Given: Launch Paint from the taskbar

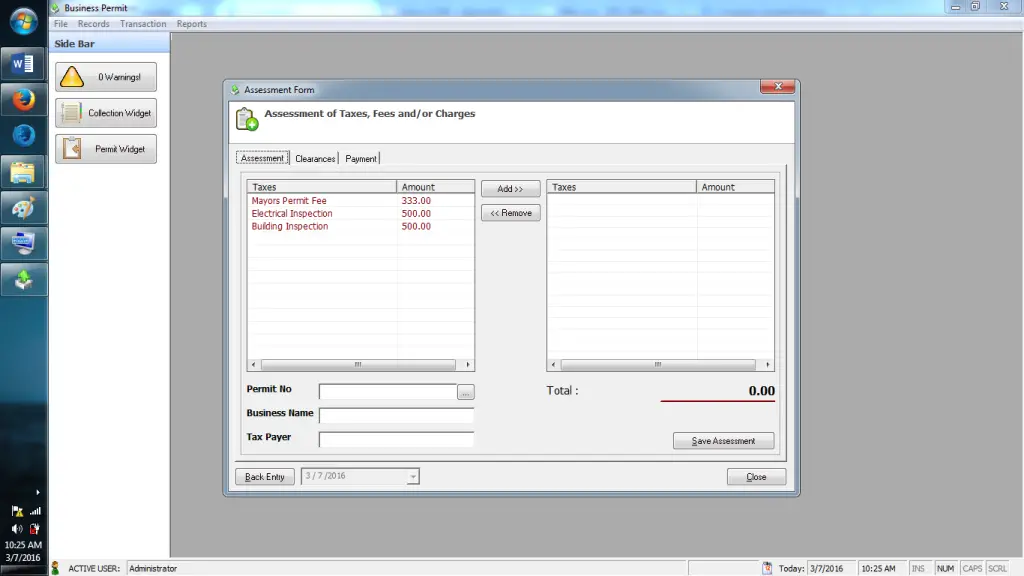Looking at the screenshot, I should point(24,208).
